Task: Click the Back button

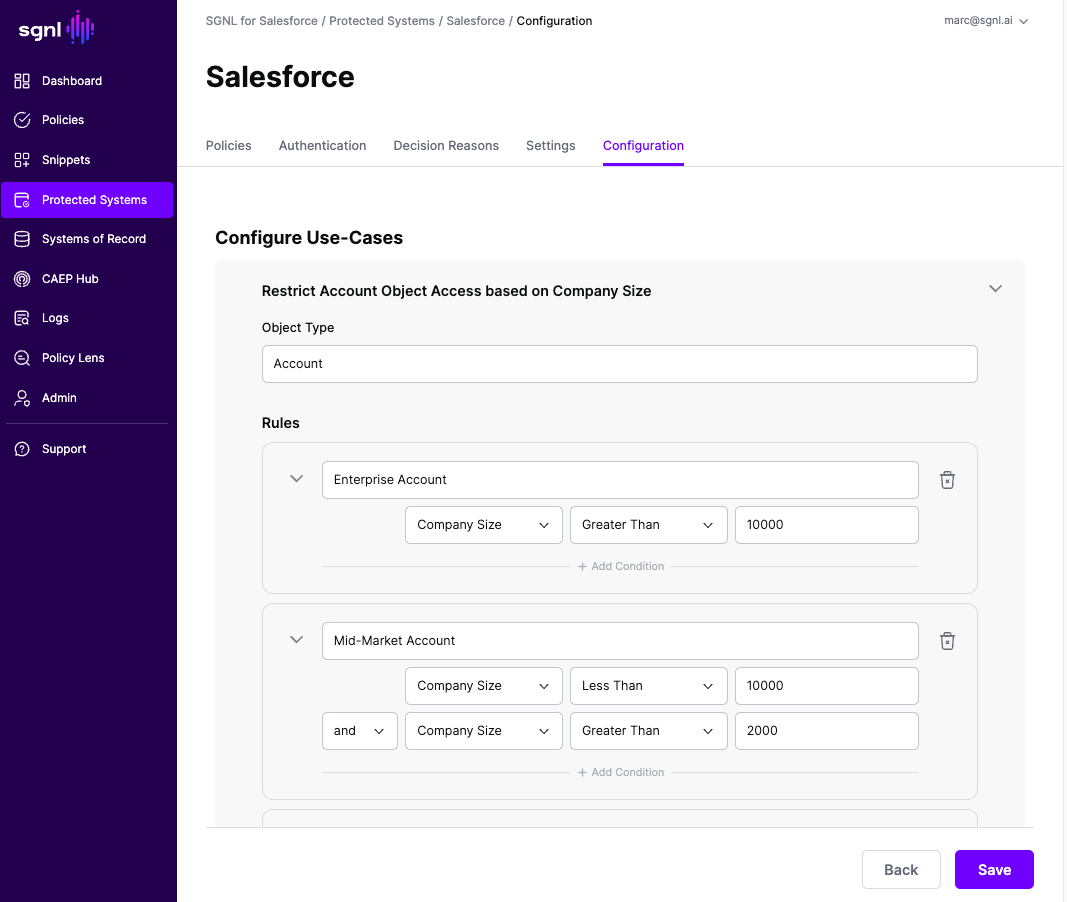Action: pyautogui.click(x=901, y=869)
